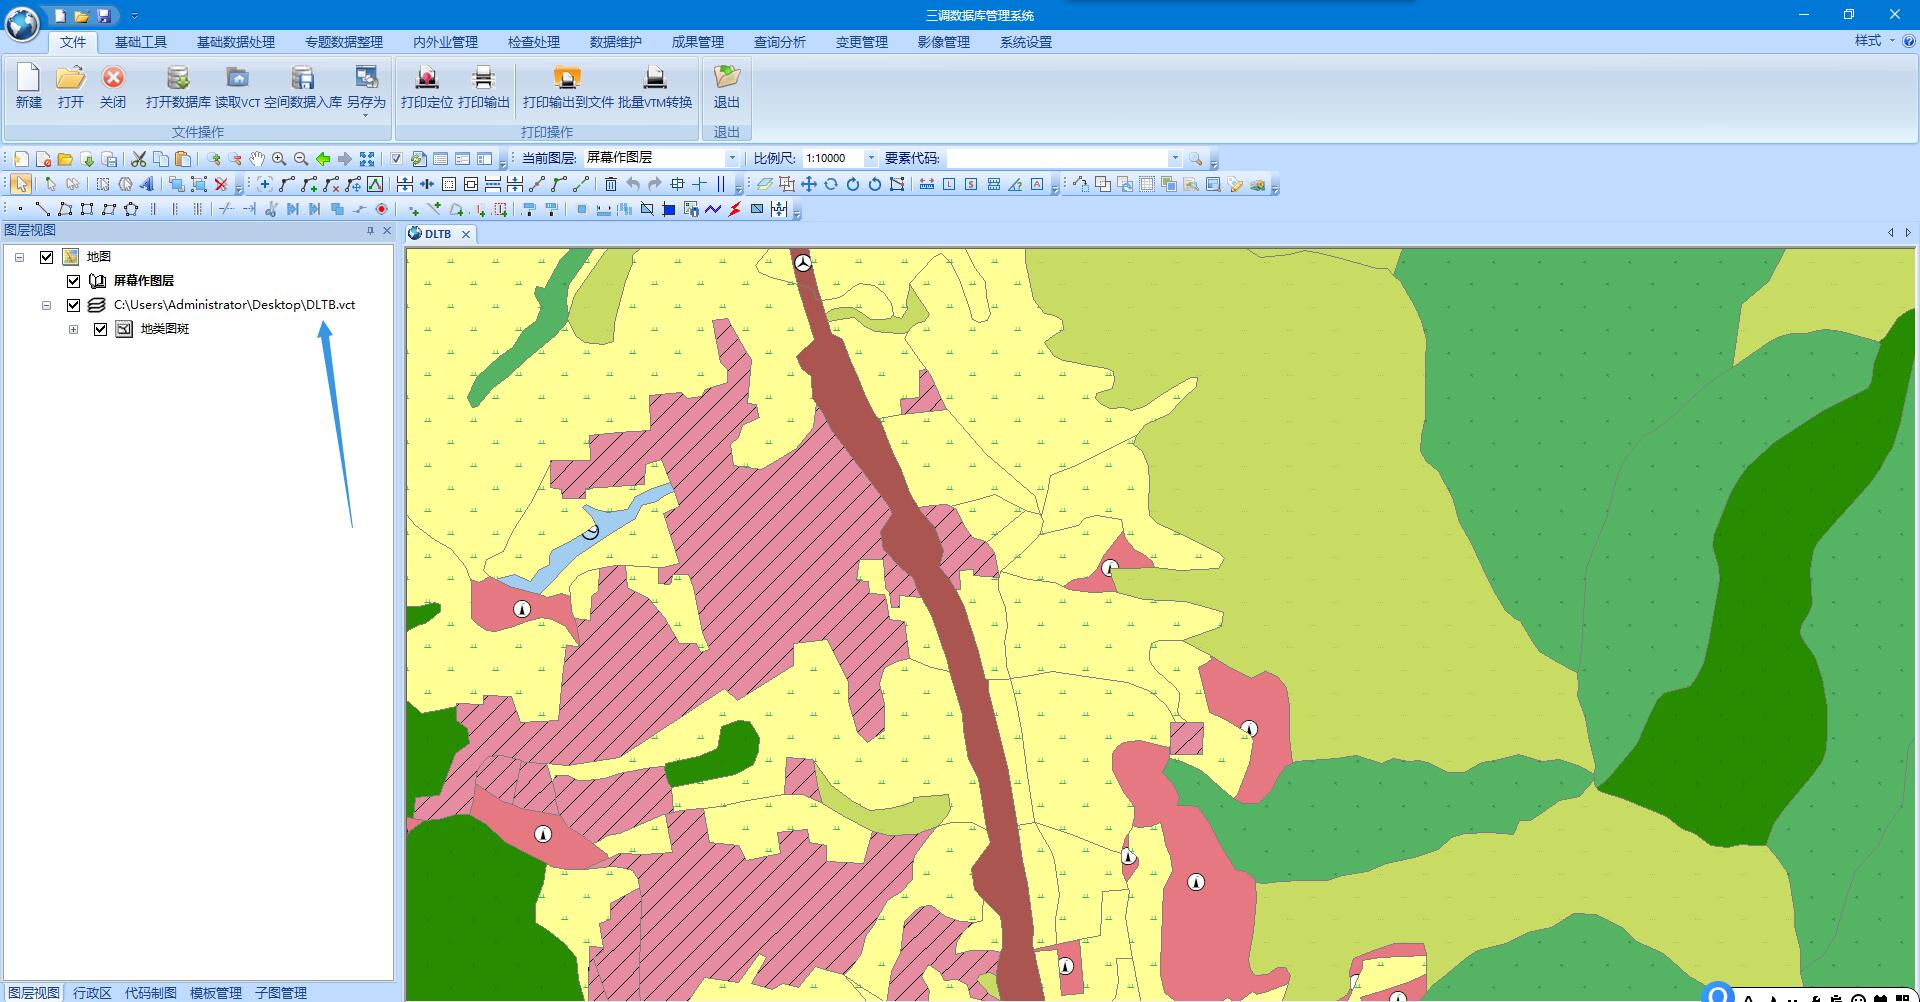Toggle the 屏幕作图层 checkbox
Viewport: 1920px width, 1002px height.
pyautogui.click(x=73, y=281)
